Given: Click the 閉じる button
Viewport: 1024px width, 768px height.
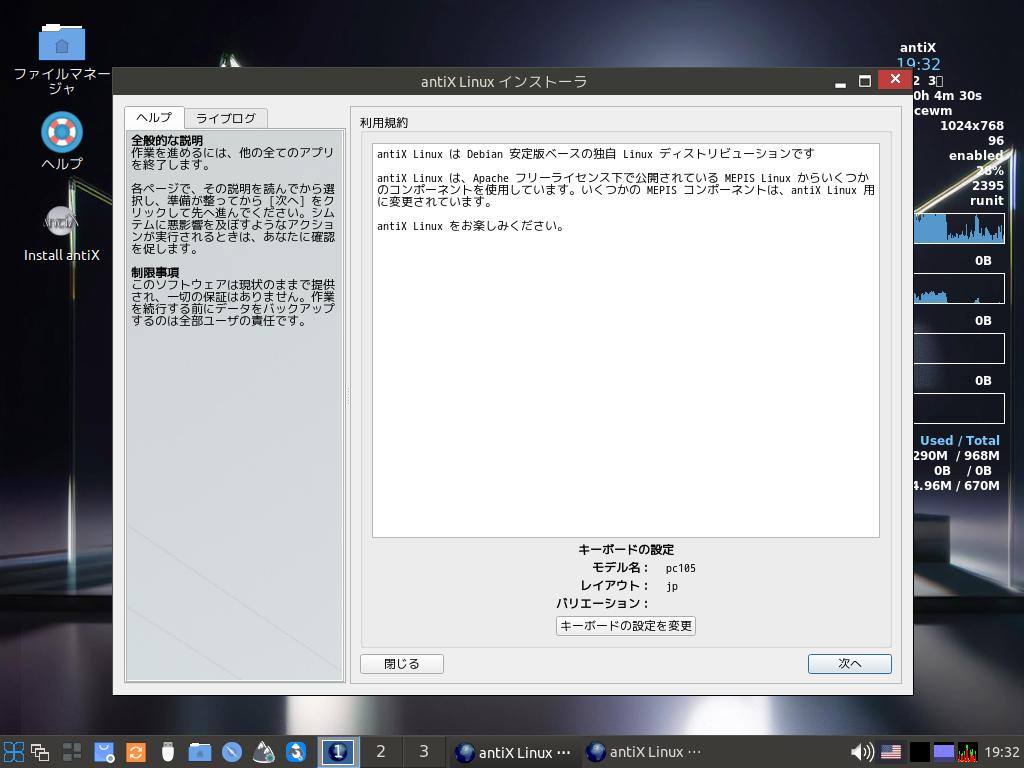Looking at the screenshot, I should click(402, 664).
